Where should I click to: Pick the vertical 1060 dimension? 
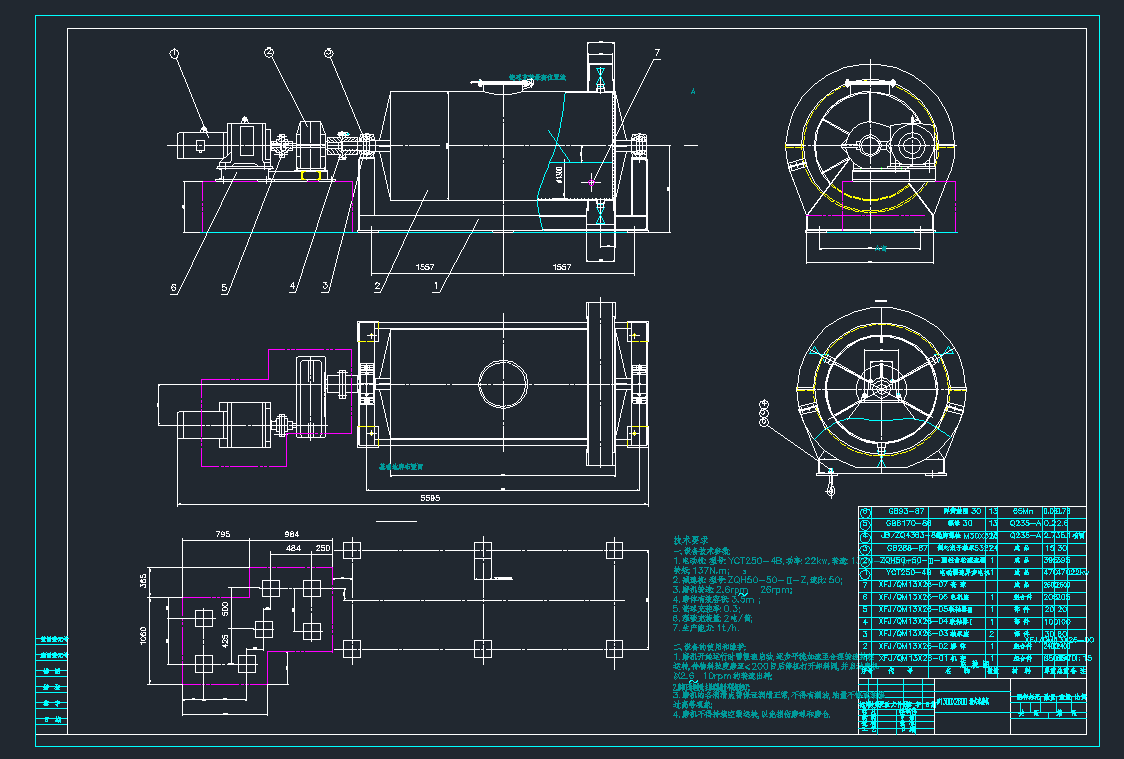[143, 635]
